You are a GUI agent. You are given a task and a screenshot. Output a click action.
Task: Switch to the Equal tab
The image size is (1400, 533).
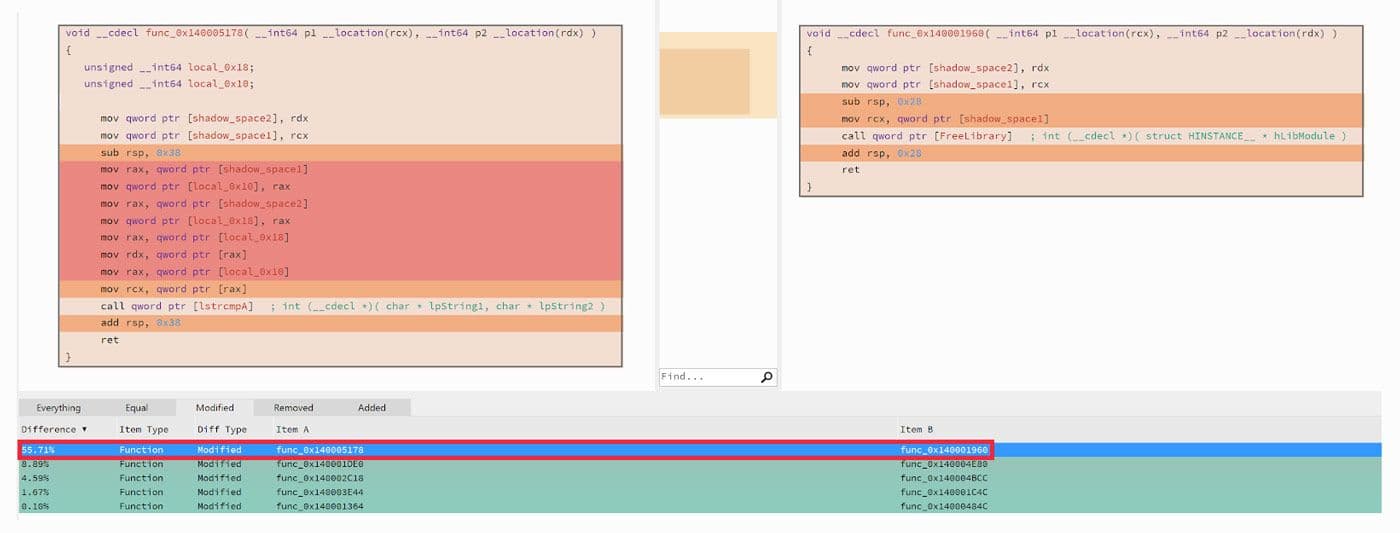(137, 408)
